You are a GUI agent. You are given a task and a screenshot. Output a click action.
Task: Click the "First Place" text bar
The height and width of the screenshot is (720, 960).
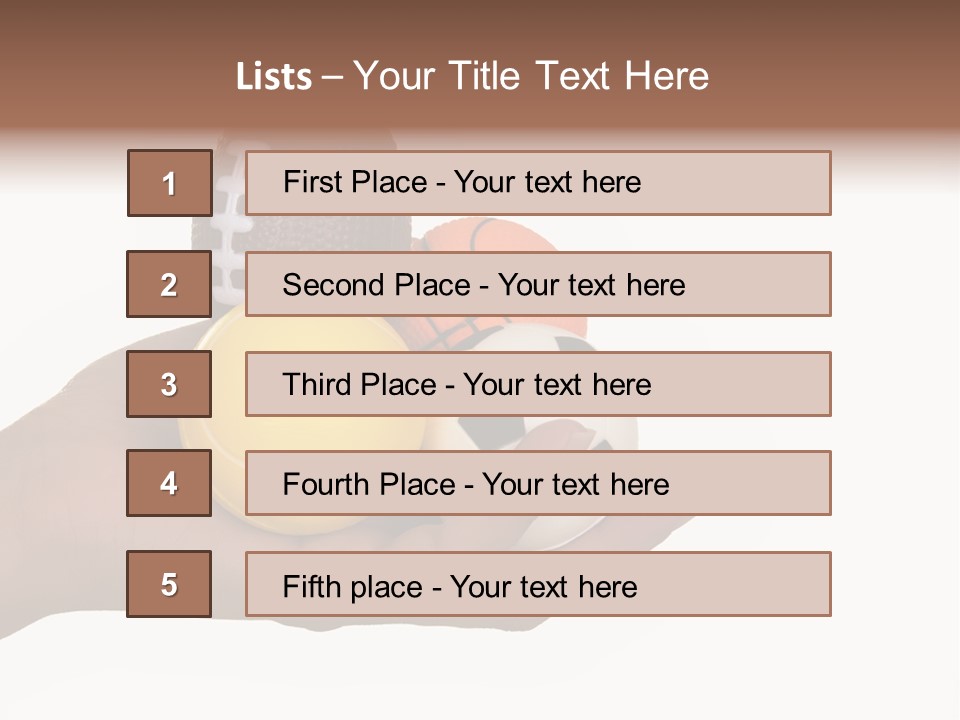pos(538,183)
